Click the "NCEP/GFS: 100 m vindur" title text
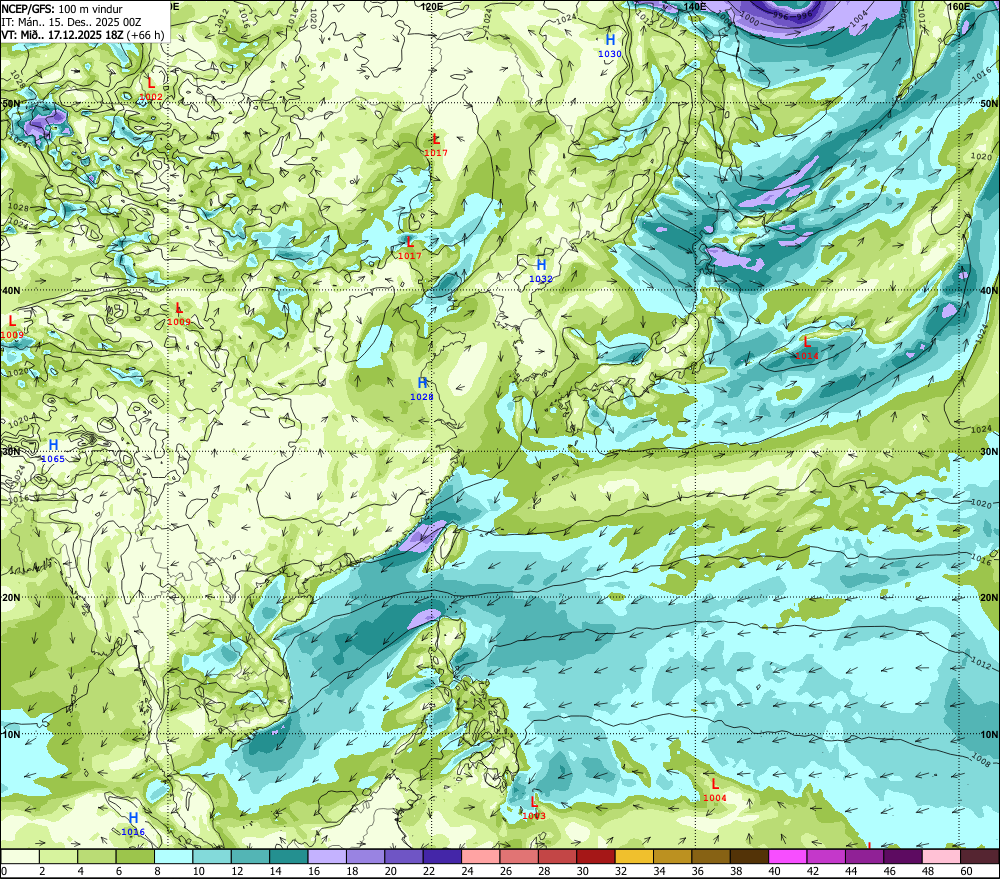 (x=62, y=9)
